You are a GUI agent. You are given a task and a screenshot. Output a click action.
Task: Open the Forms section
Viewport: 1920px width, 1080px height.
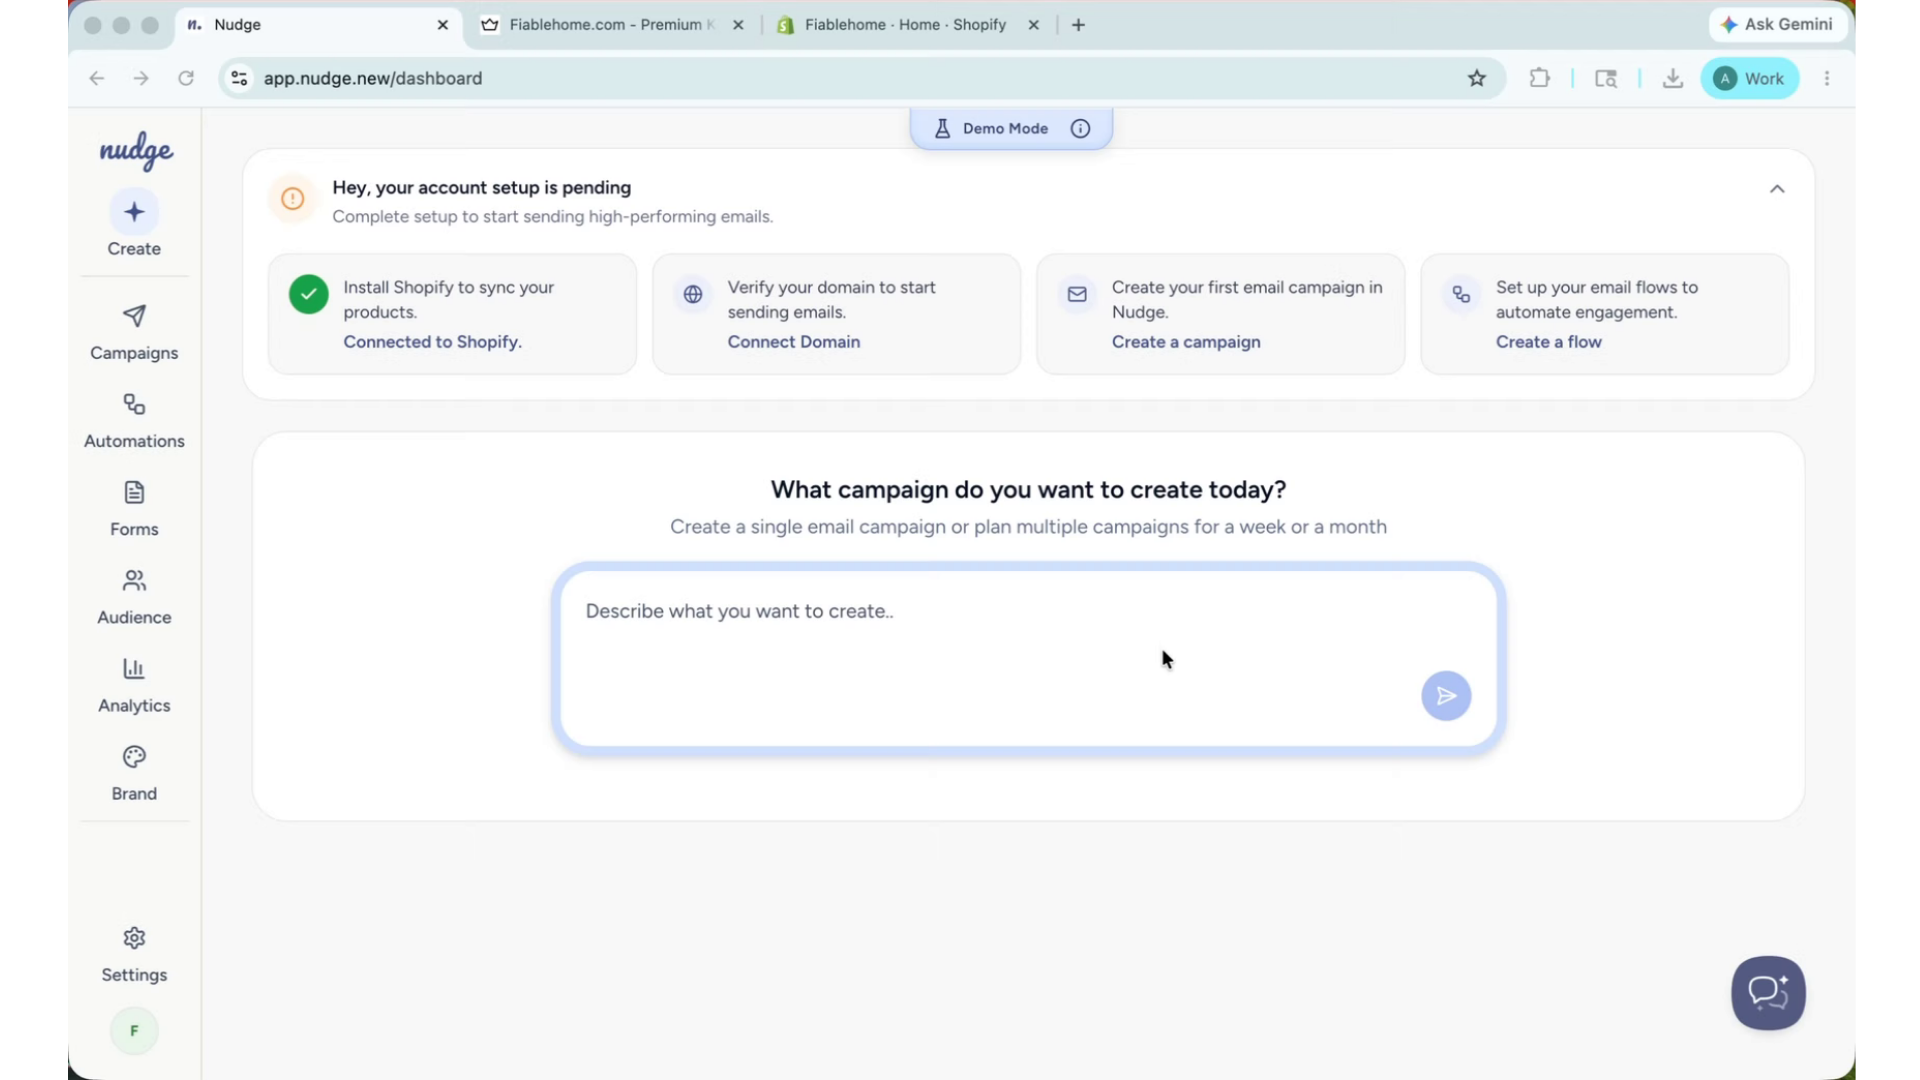pyautogui.click(x=134, y=508)
